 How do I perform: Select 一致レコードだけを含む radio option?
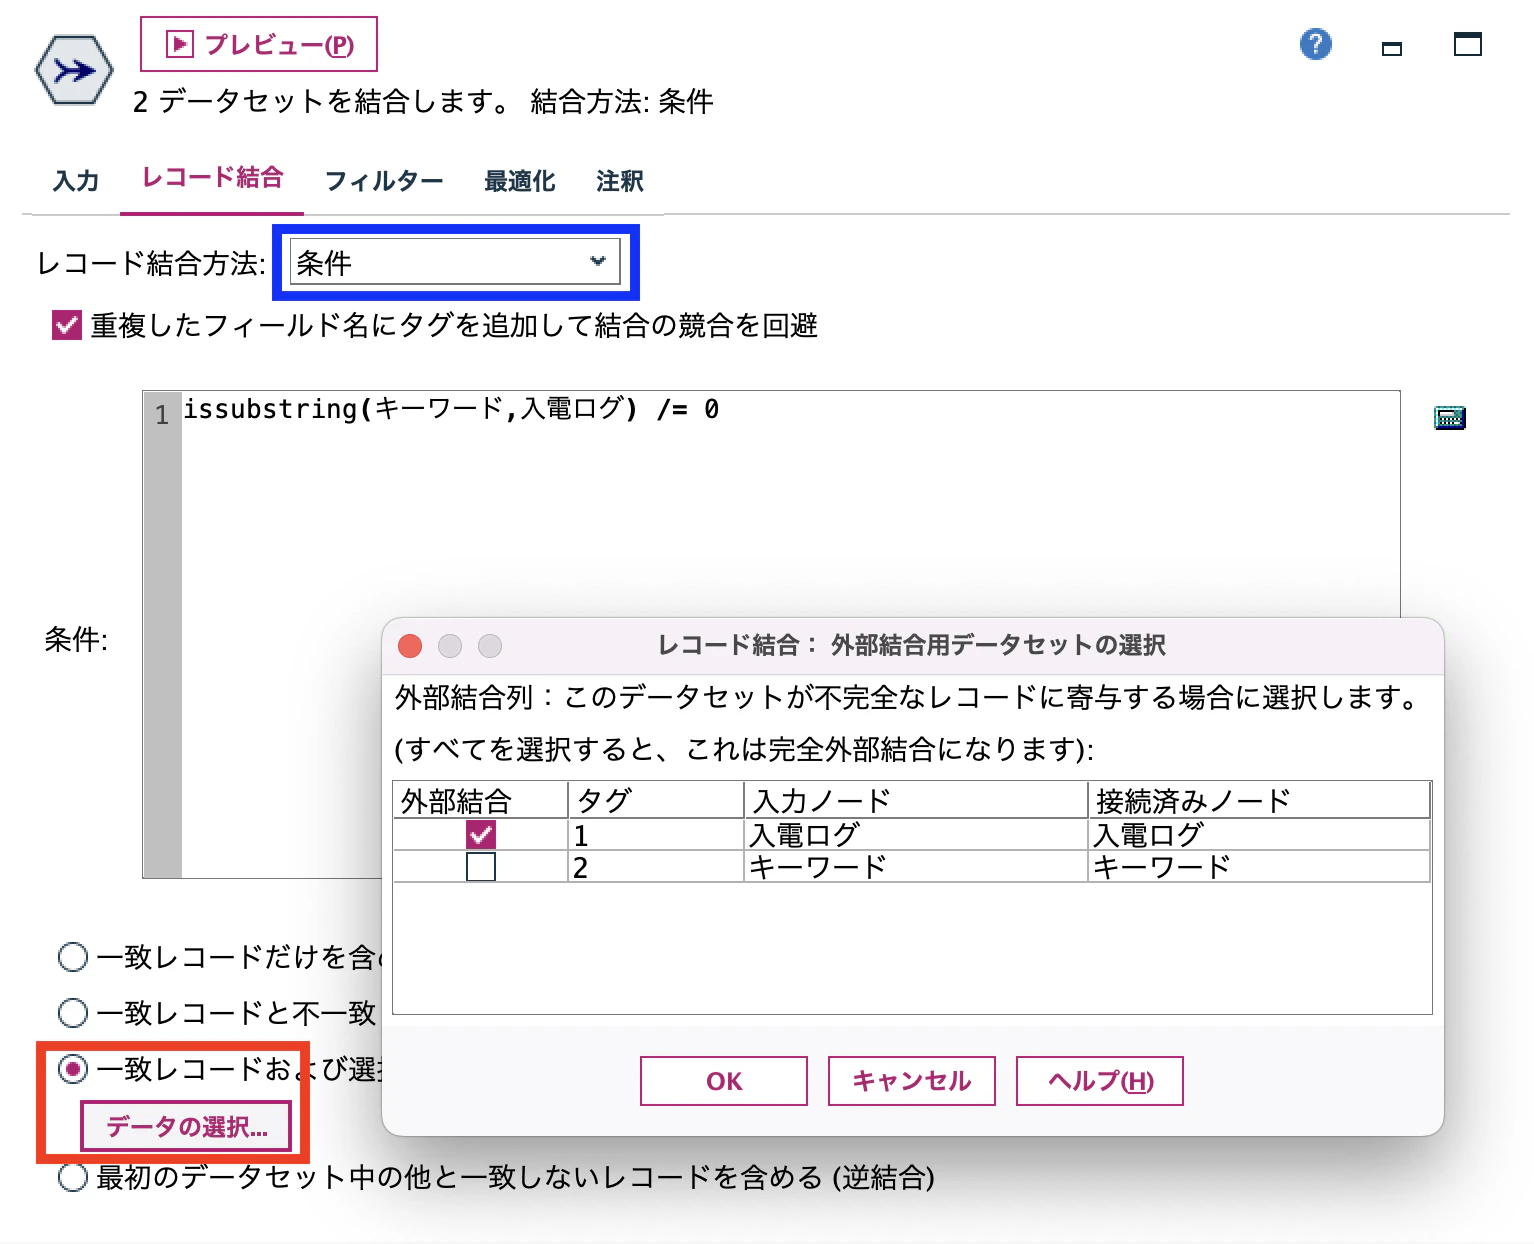73,957
